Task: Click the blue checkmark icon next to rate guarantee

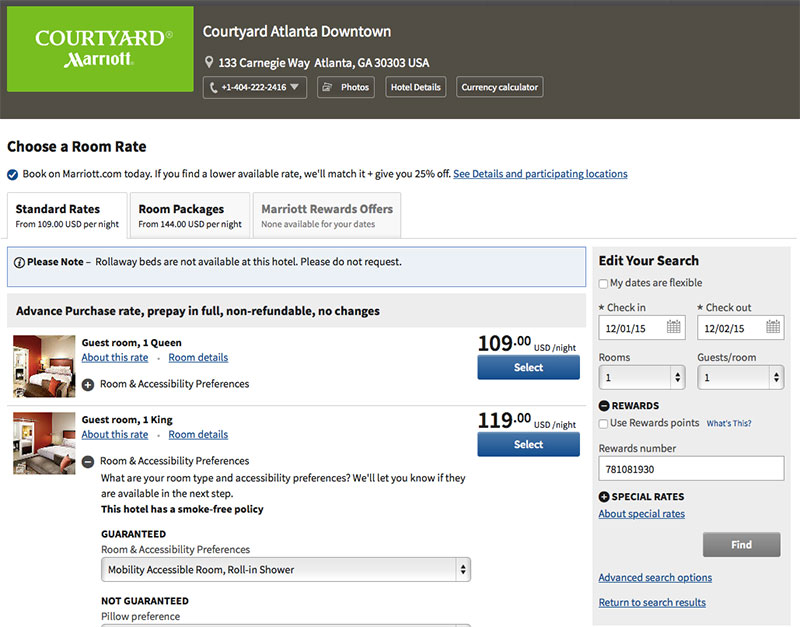Action: point(13,175)
